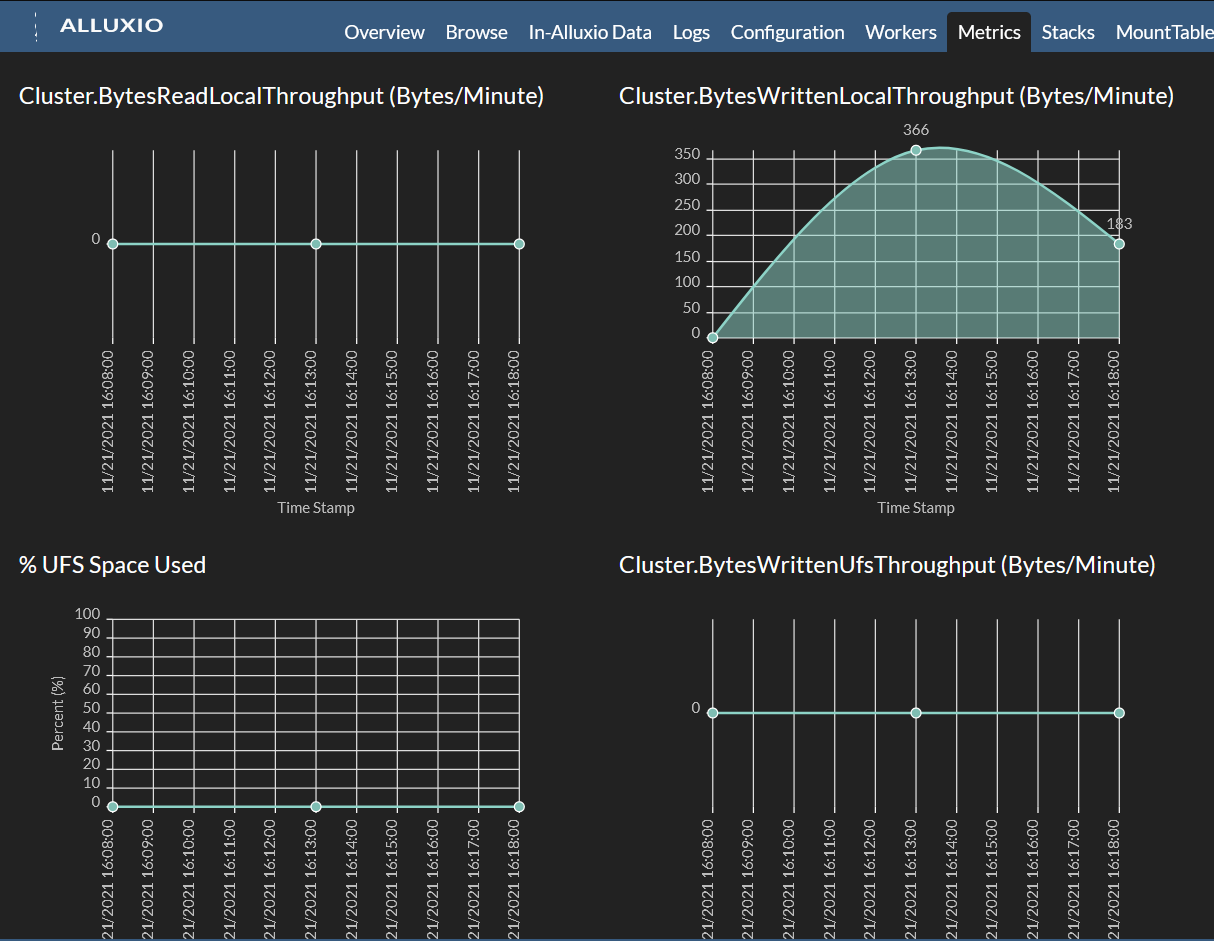The width and height of the screenshot is (1214, 941).
Task: Click the 16:08:00 point on UFS Space Used chart
Action: coord(113,807)
